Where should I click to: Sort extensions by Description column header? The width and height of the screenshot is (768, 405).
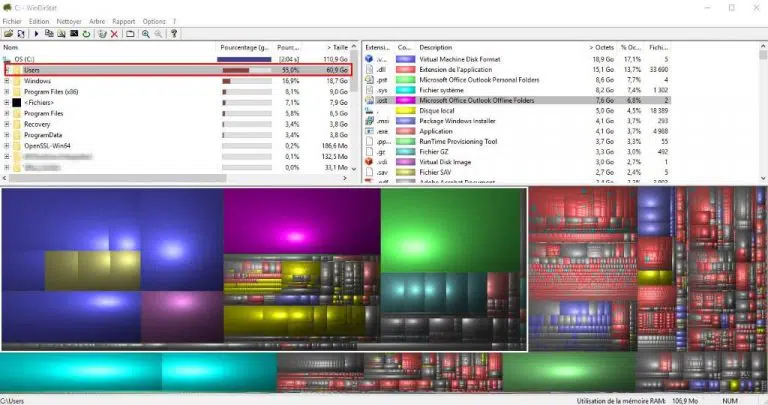(501, 48)
